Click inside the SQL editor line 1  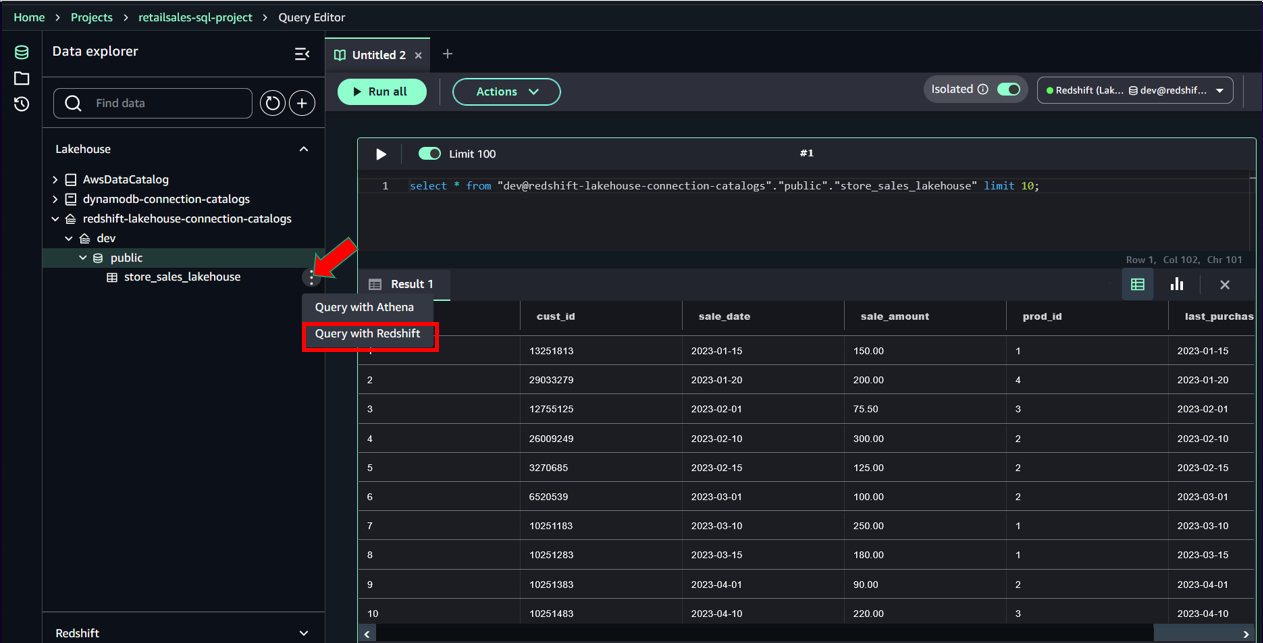tap(725, 186)
